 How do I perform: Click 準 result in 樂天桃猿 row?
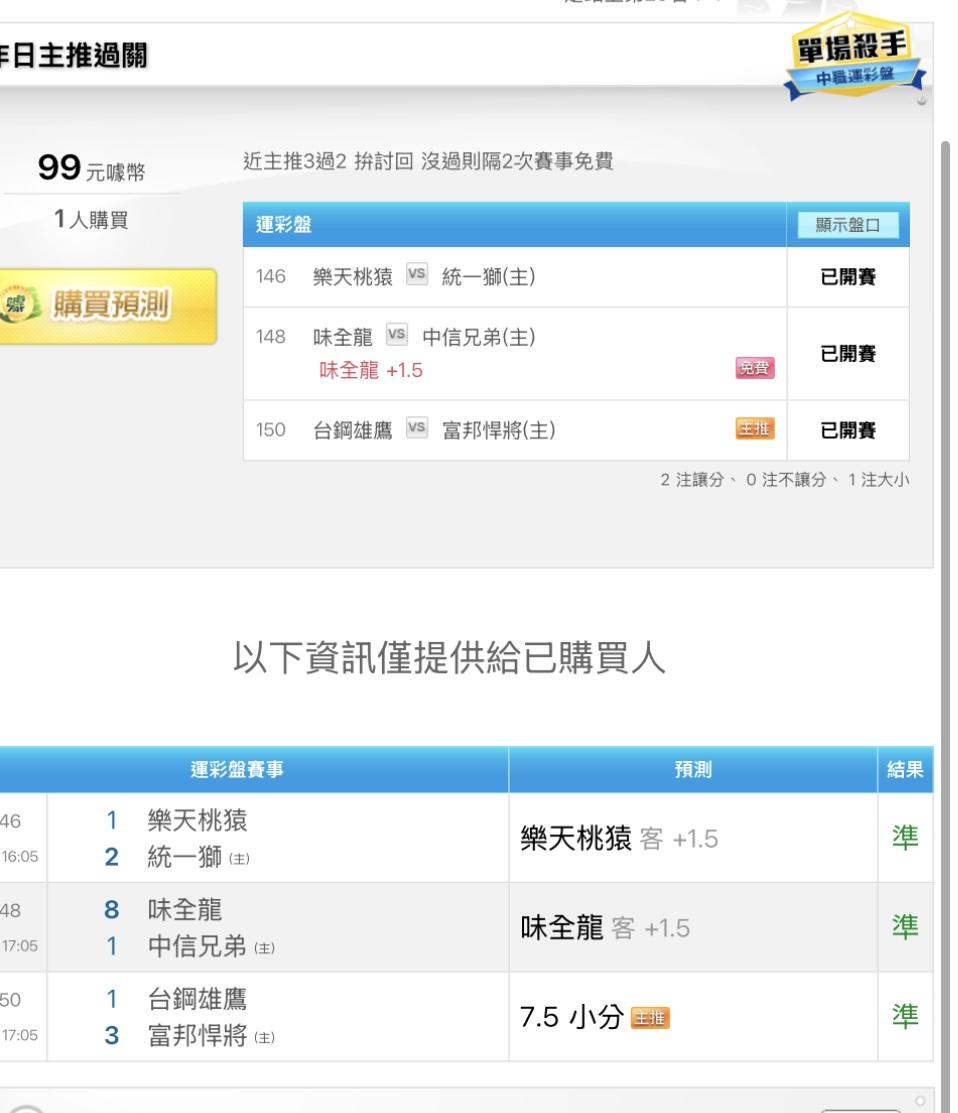(x=905, y=838)
